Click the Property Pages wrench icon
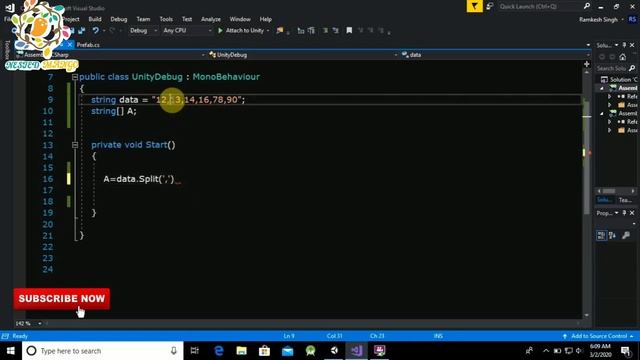 click(626, 235)
